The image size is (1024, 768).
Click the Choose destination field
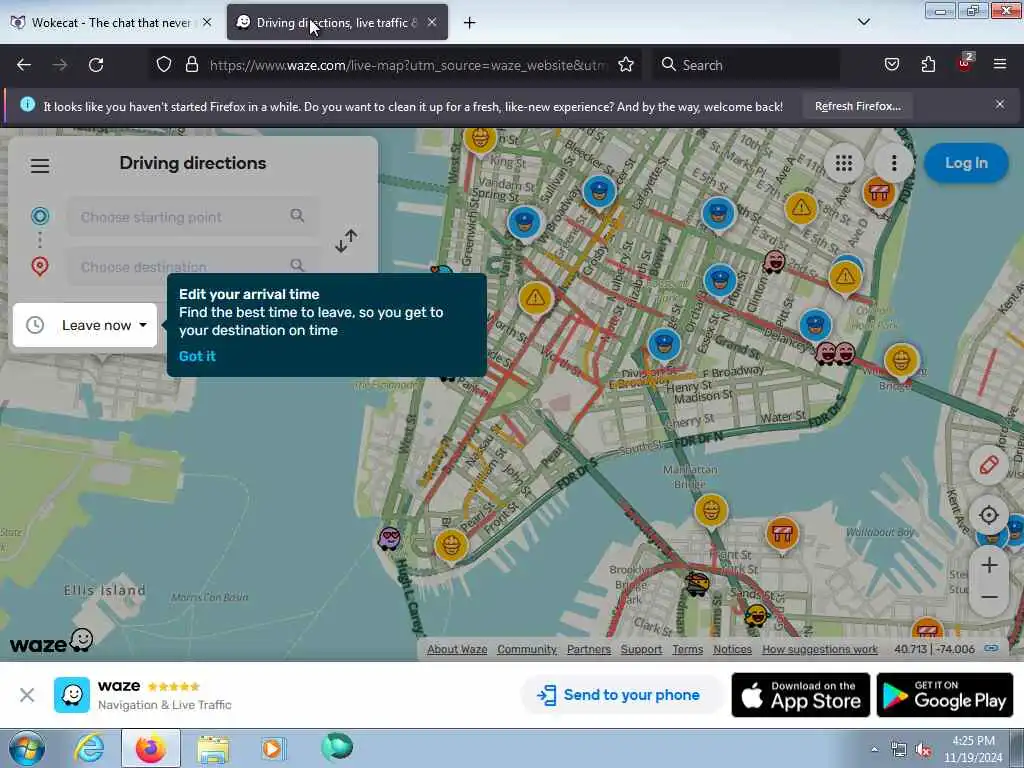[193, 266]
